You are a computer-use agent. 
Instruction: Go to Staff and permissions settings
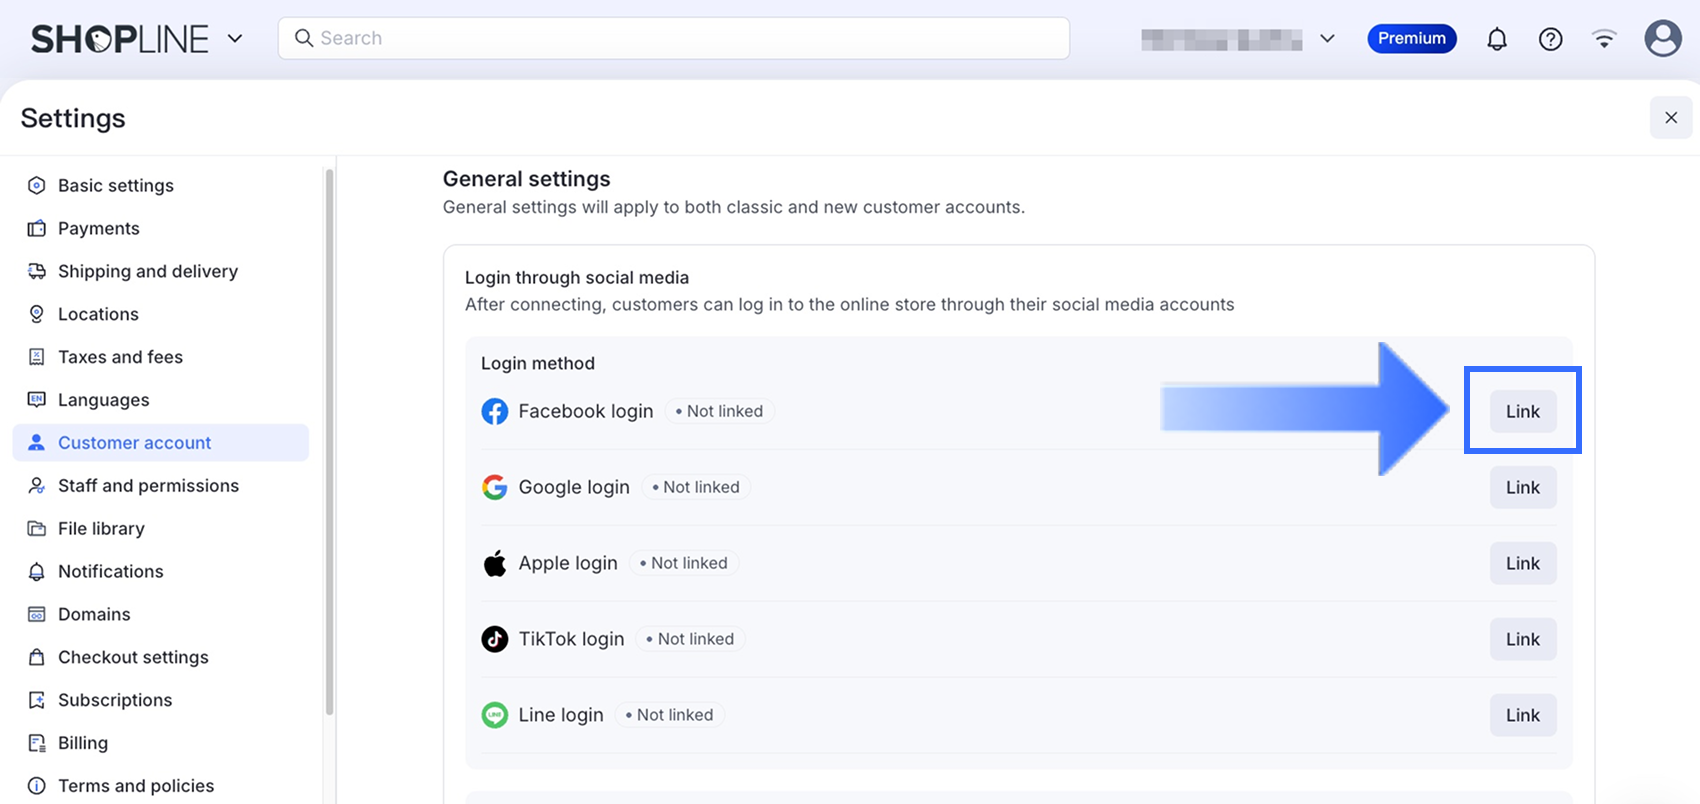coord(148,485)
